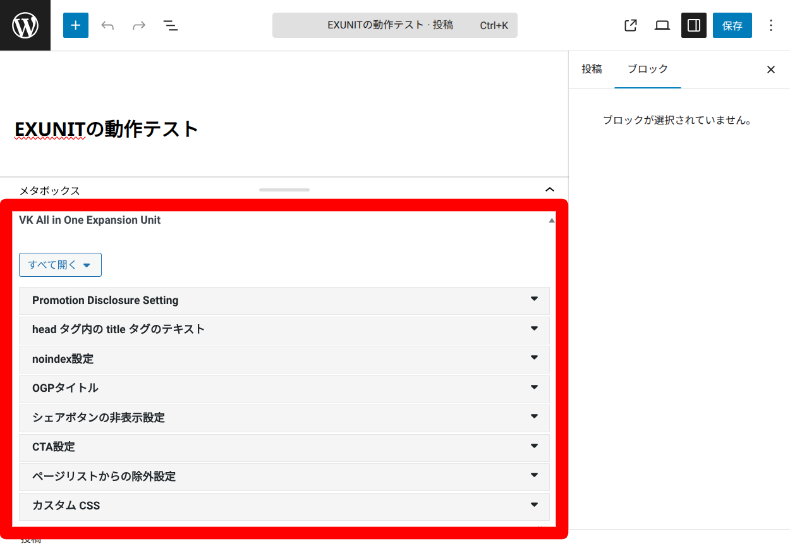
Task: Open the document overview list view
Action: (170, 25)
